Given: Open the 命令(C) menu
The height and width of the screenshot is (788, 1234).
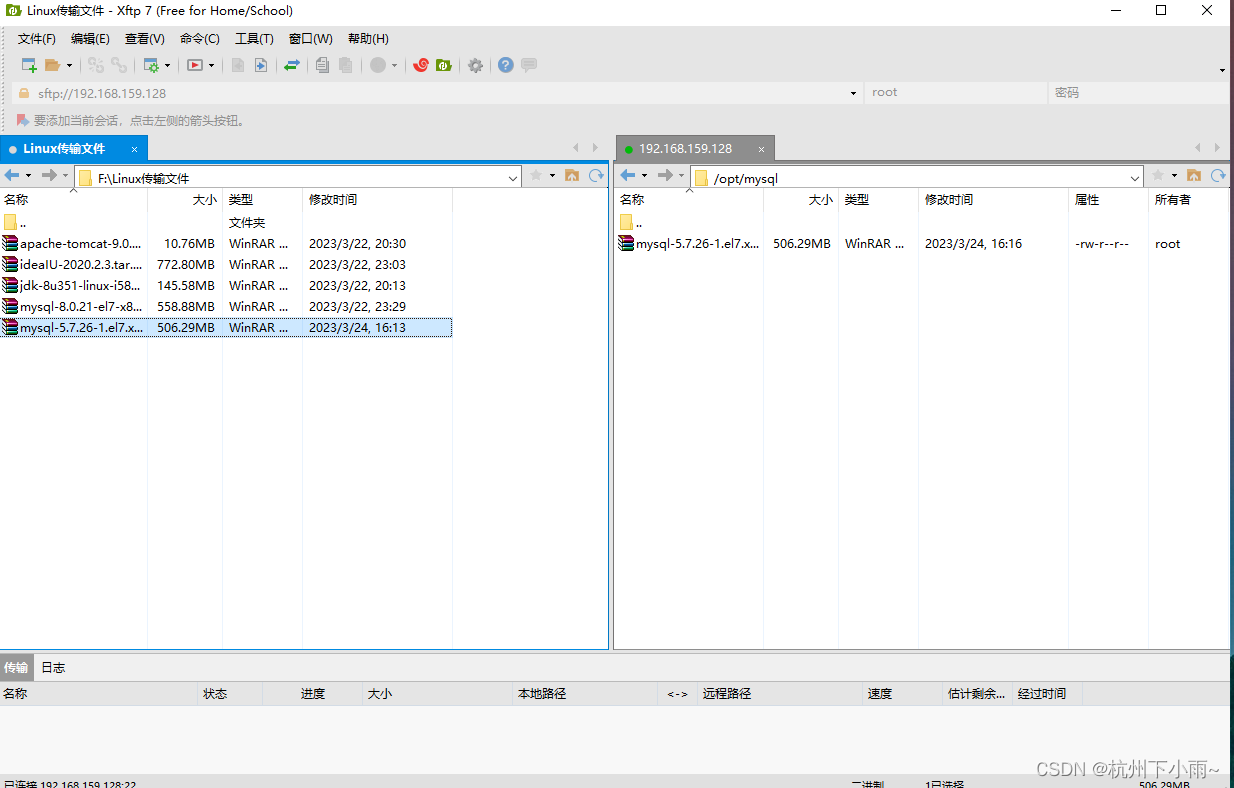Looking at the screenshot, I should click(x=200, y=39).
